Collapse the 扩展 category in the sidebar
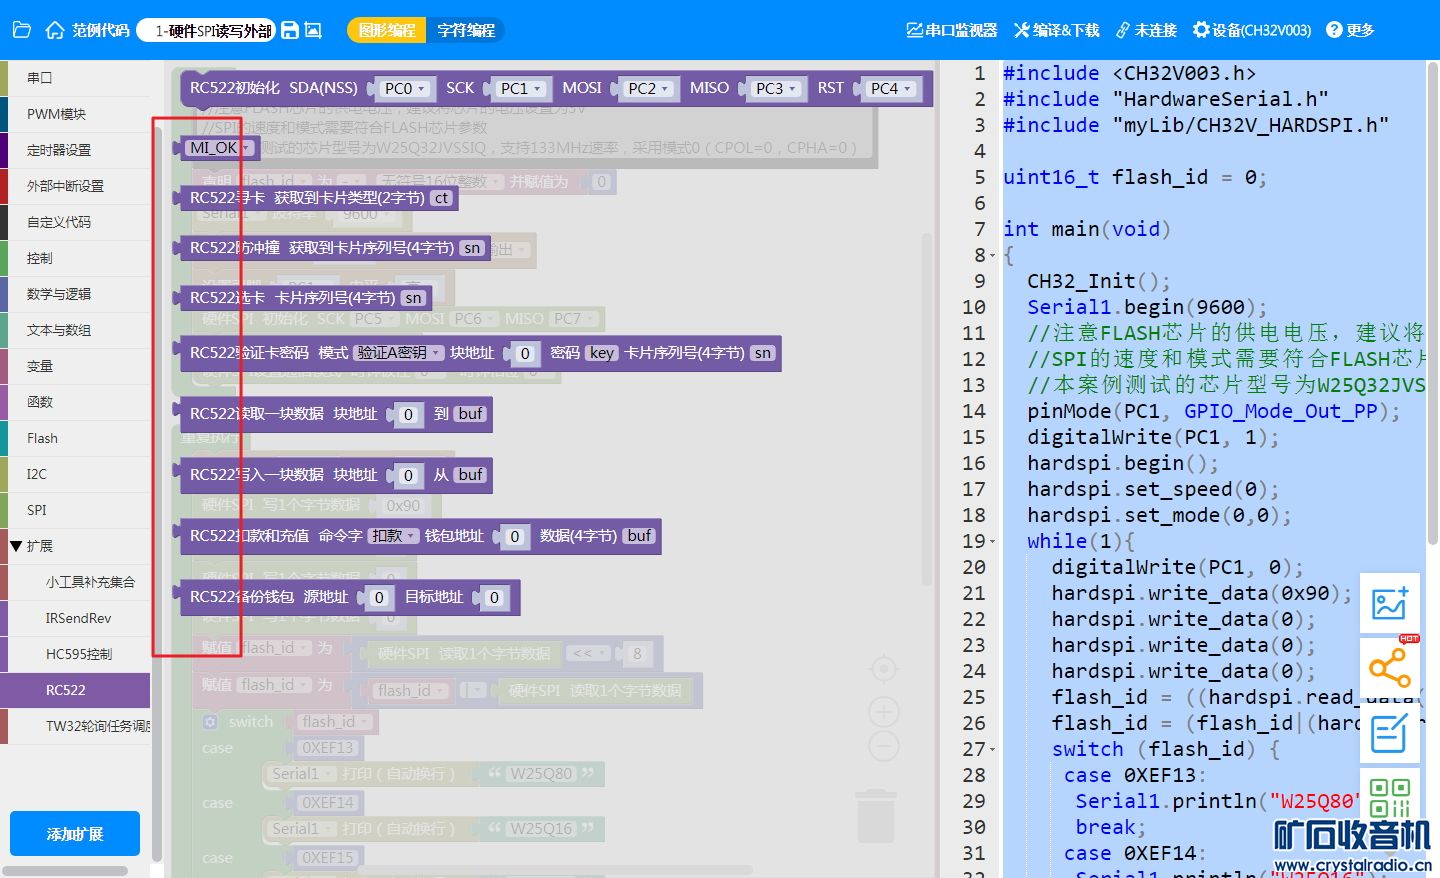Viewport: 1440px width, 878px height. (x=17, y=546)
